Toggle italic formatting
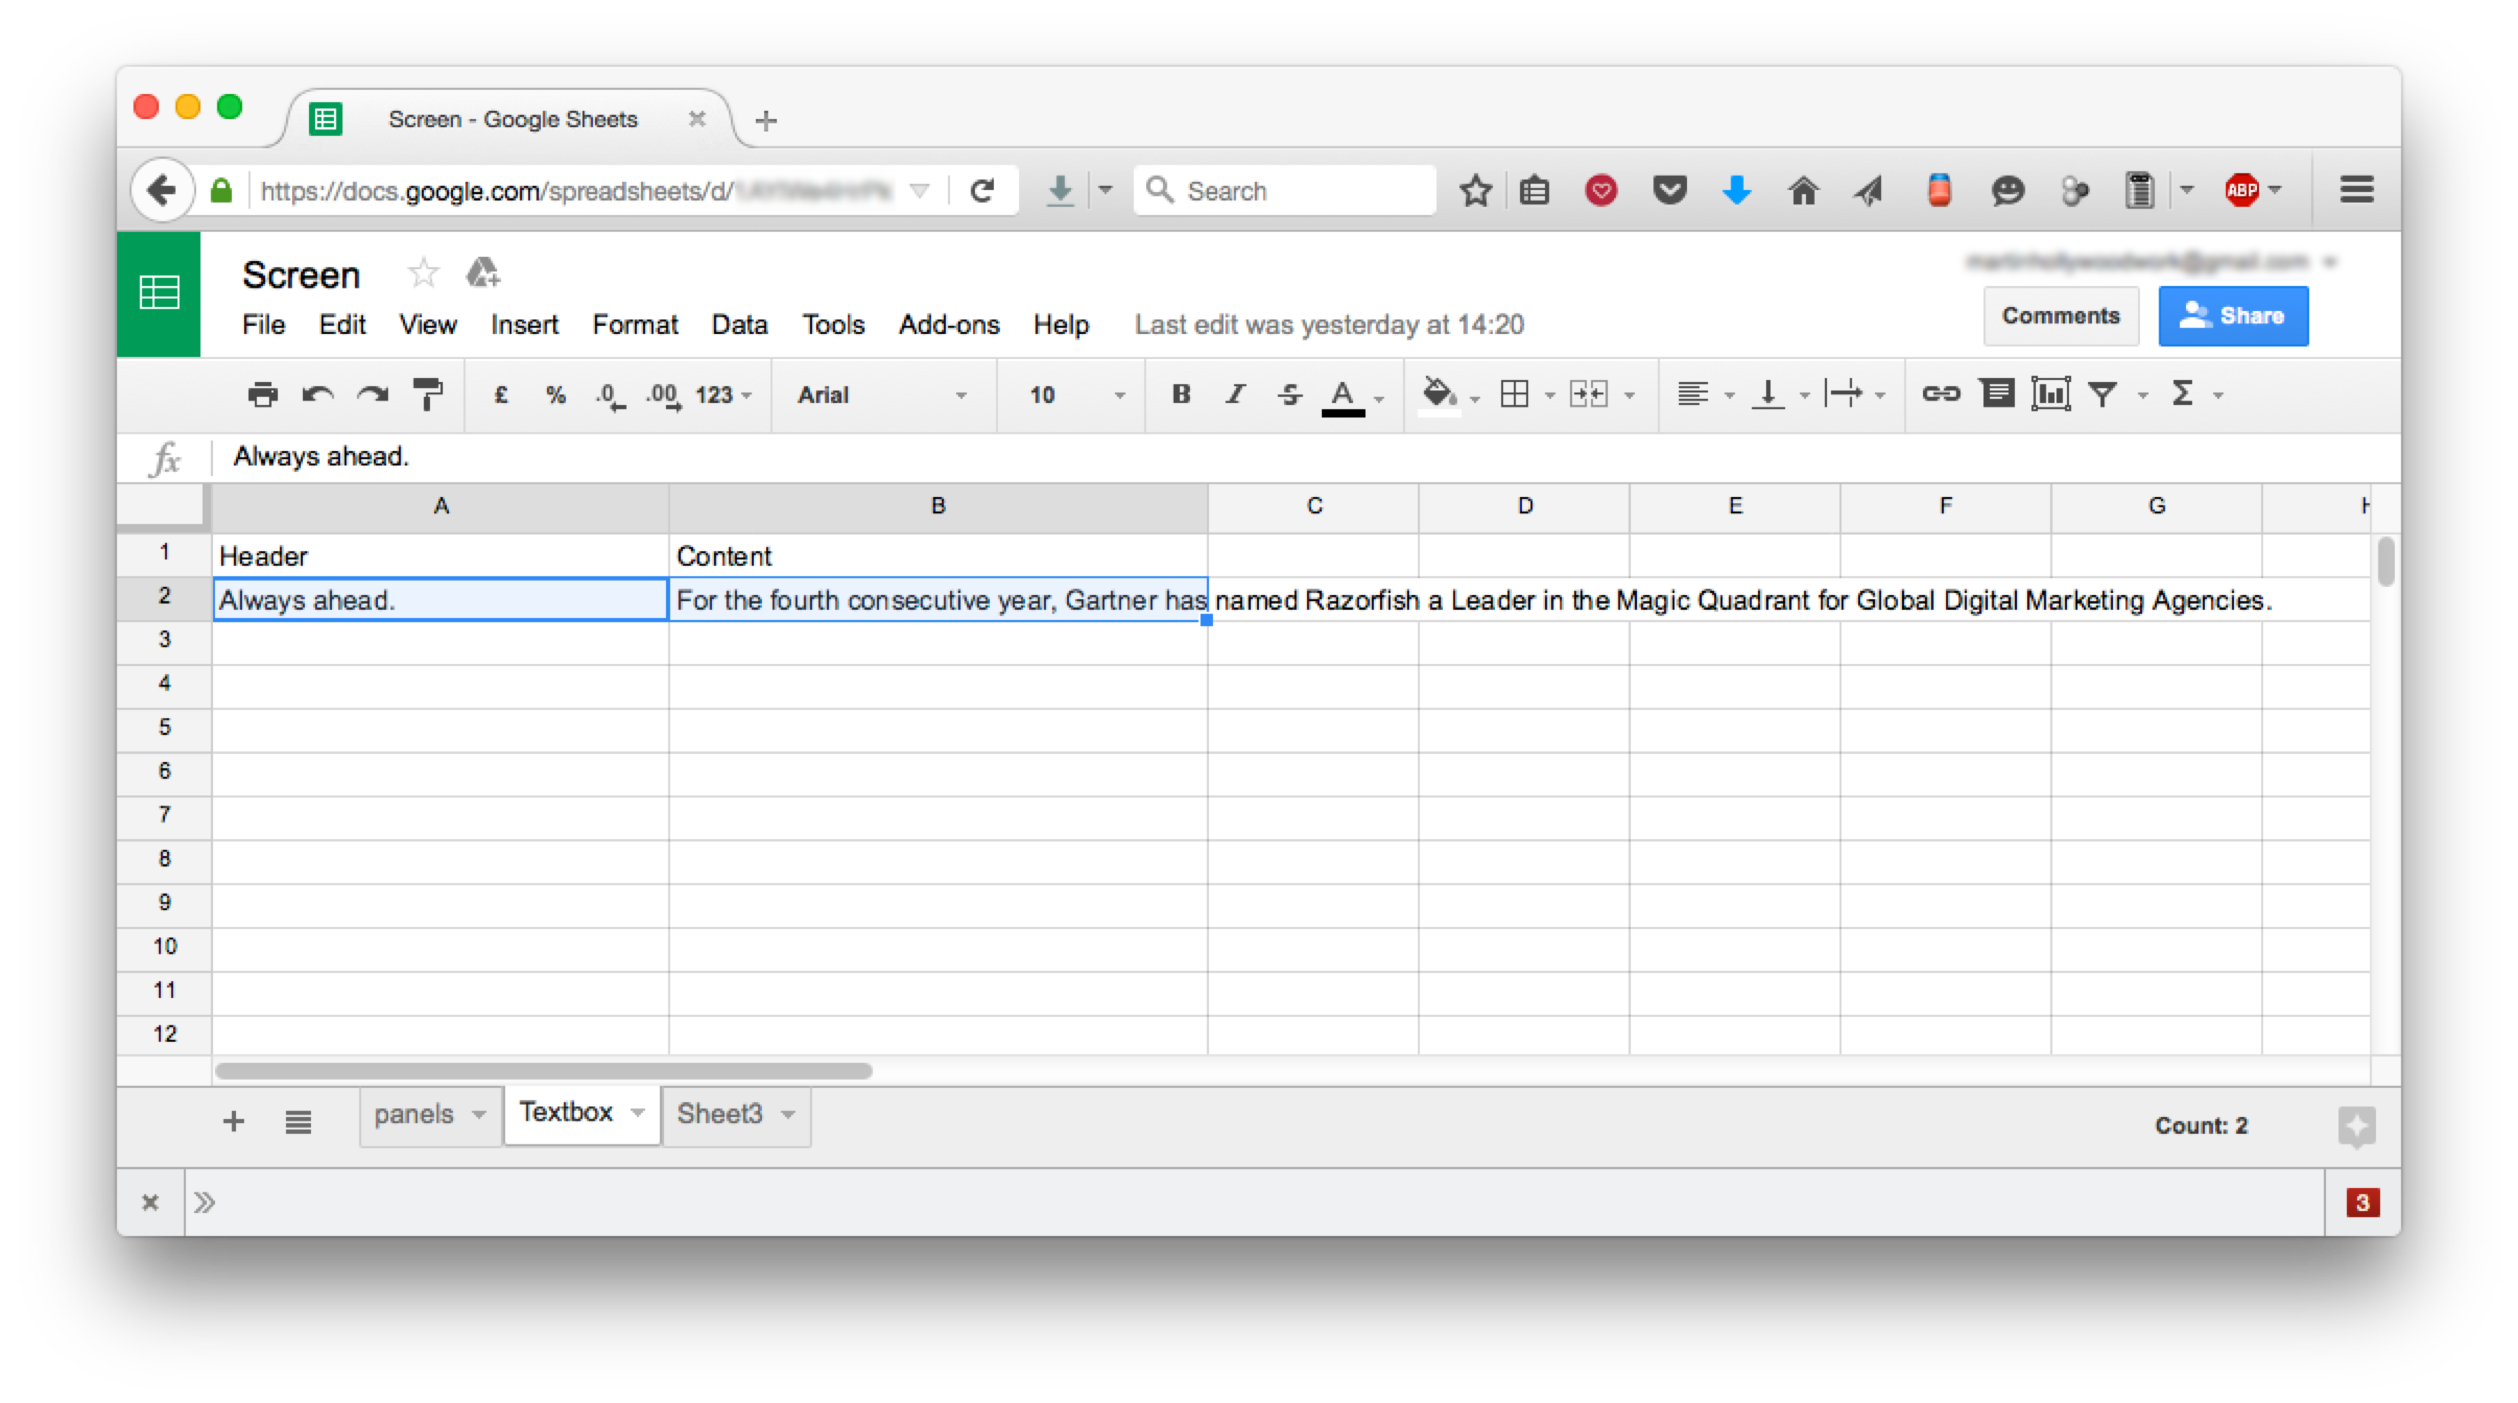The height and width of the screenshot is (1403, 2518). click(1236, 394)
